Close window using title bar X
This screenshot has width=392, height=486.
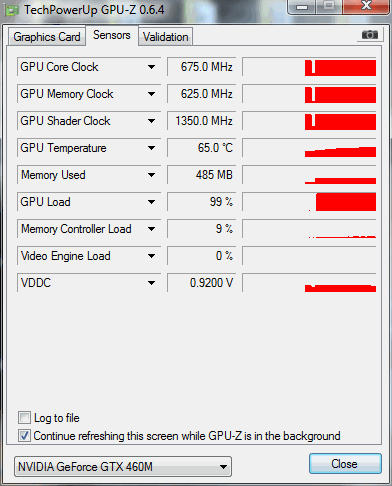click(x=366, y=6)
